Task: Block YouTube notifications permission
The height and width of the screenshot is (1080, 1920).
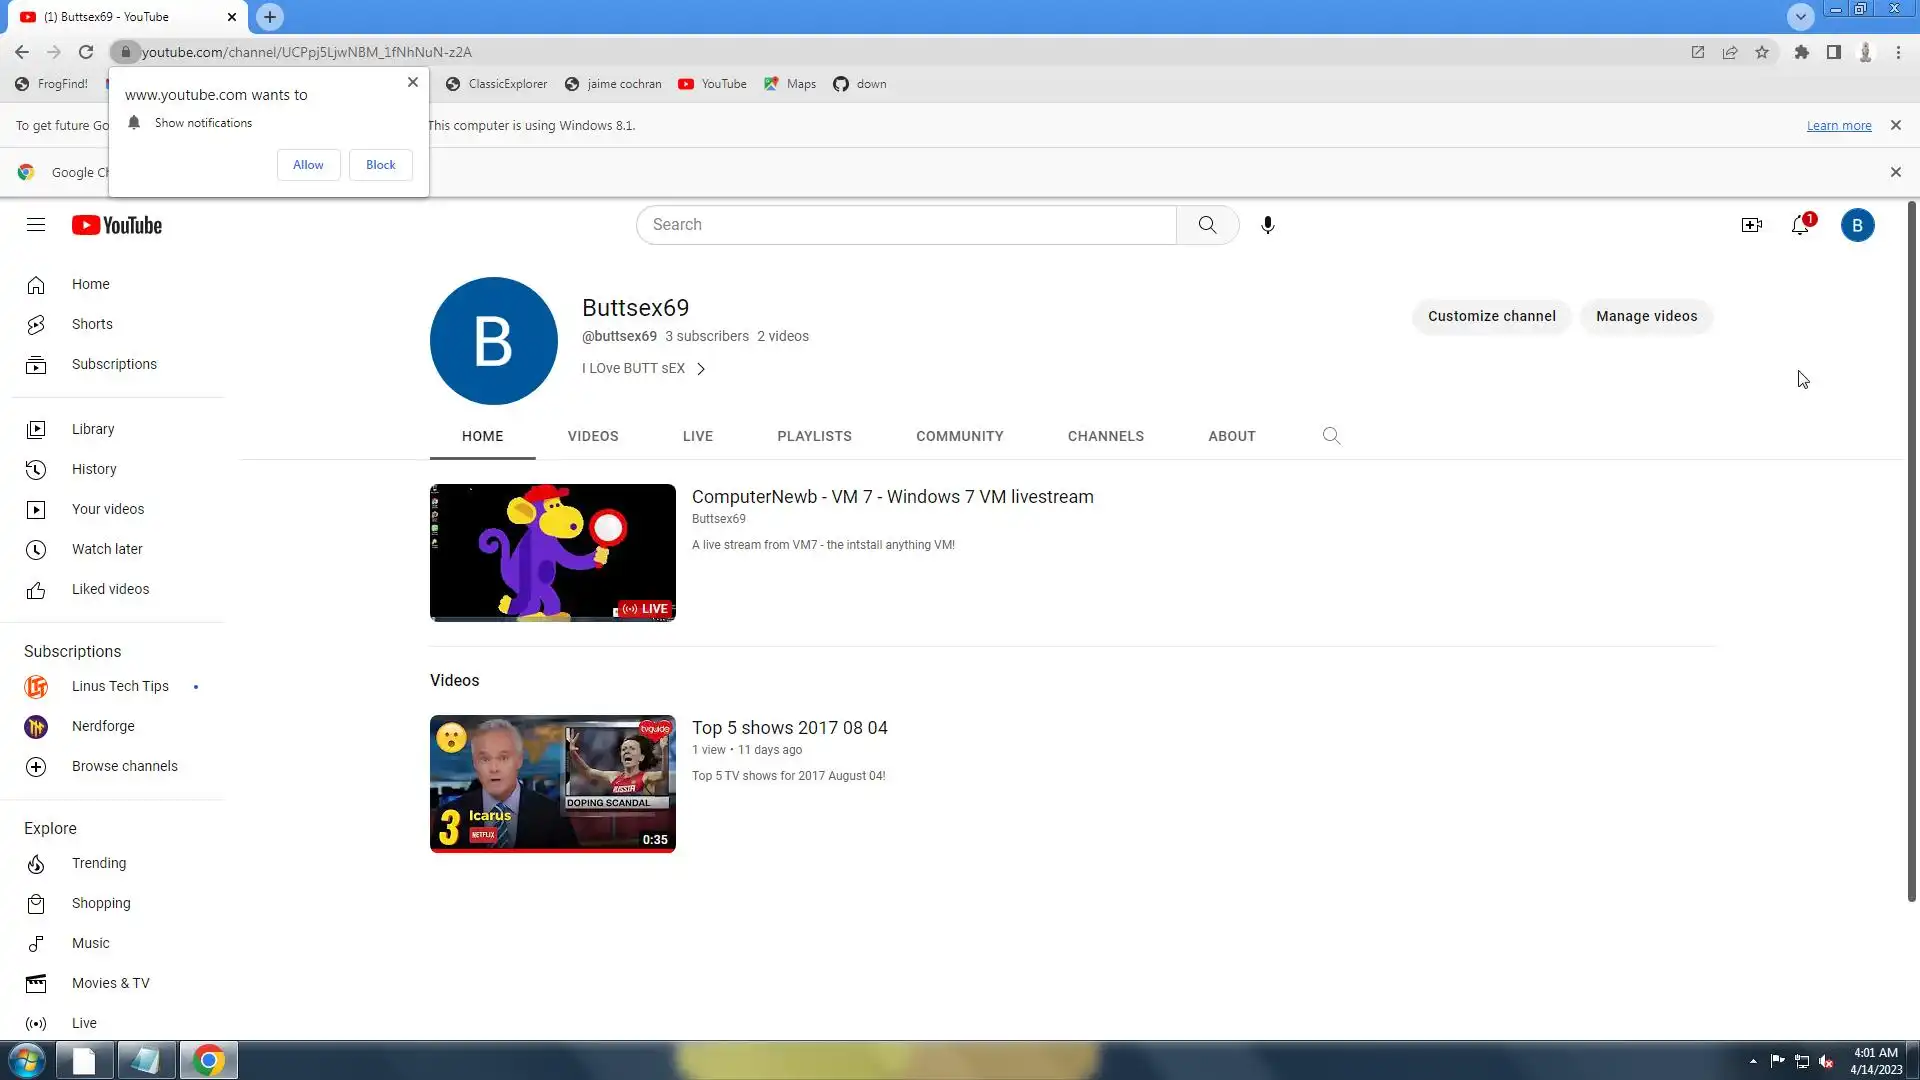Action: pos(380,165)
